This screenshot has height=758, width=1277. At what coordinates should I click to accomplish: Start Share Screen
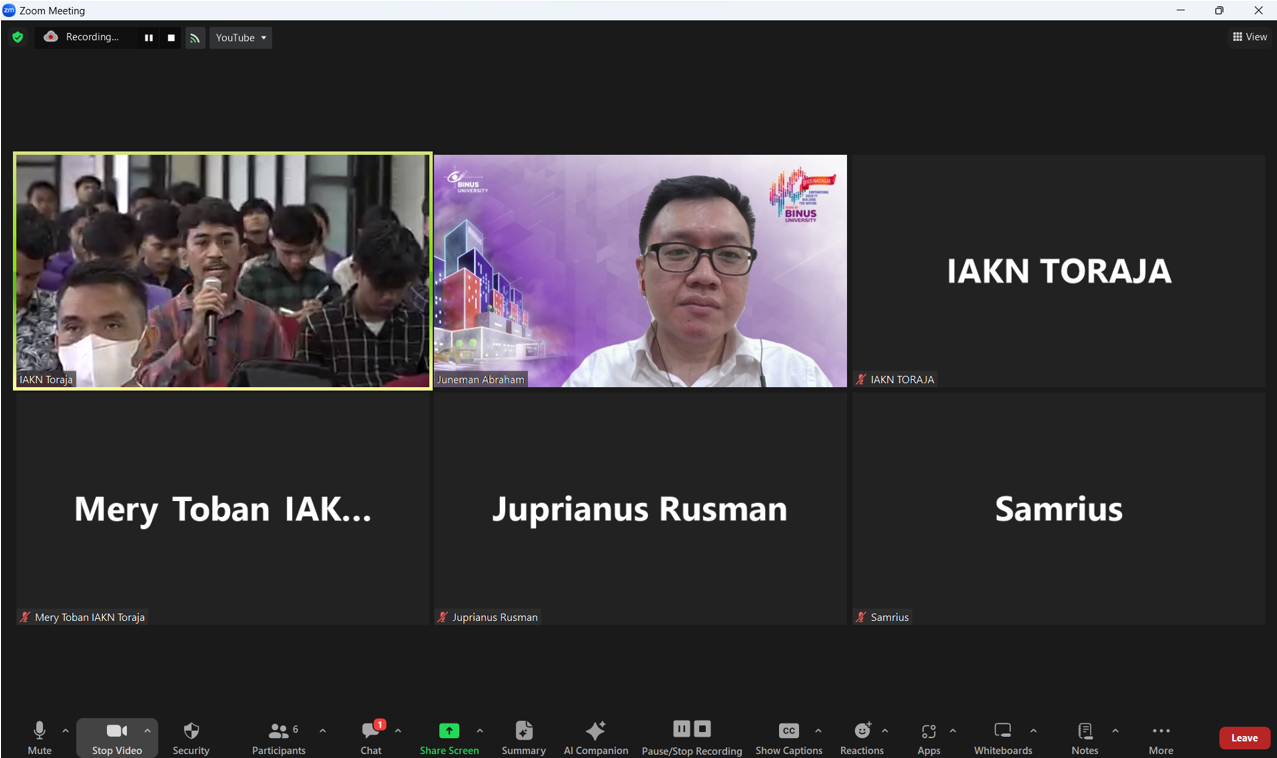click(x=449, y=738)
